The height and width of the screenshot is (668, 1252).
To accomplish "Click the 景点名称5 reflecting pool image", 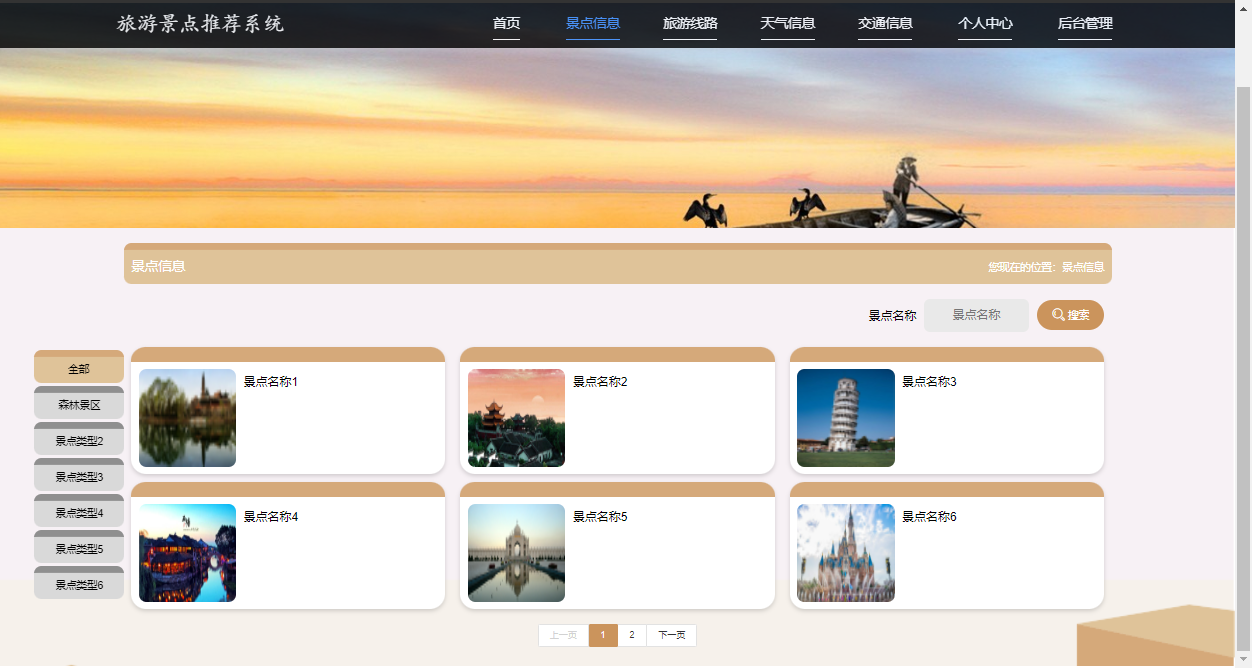I will point(516,553).
